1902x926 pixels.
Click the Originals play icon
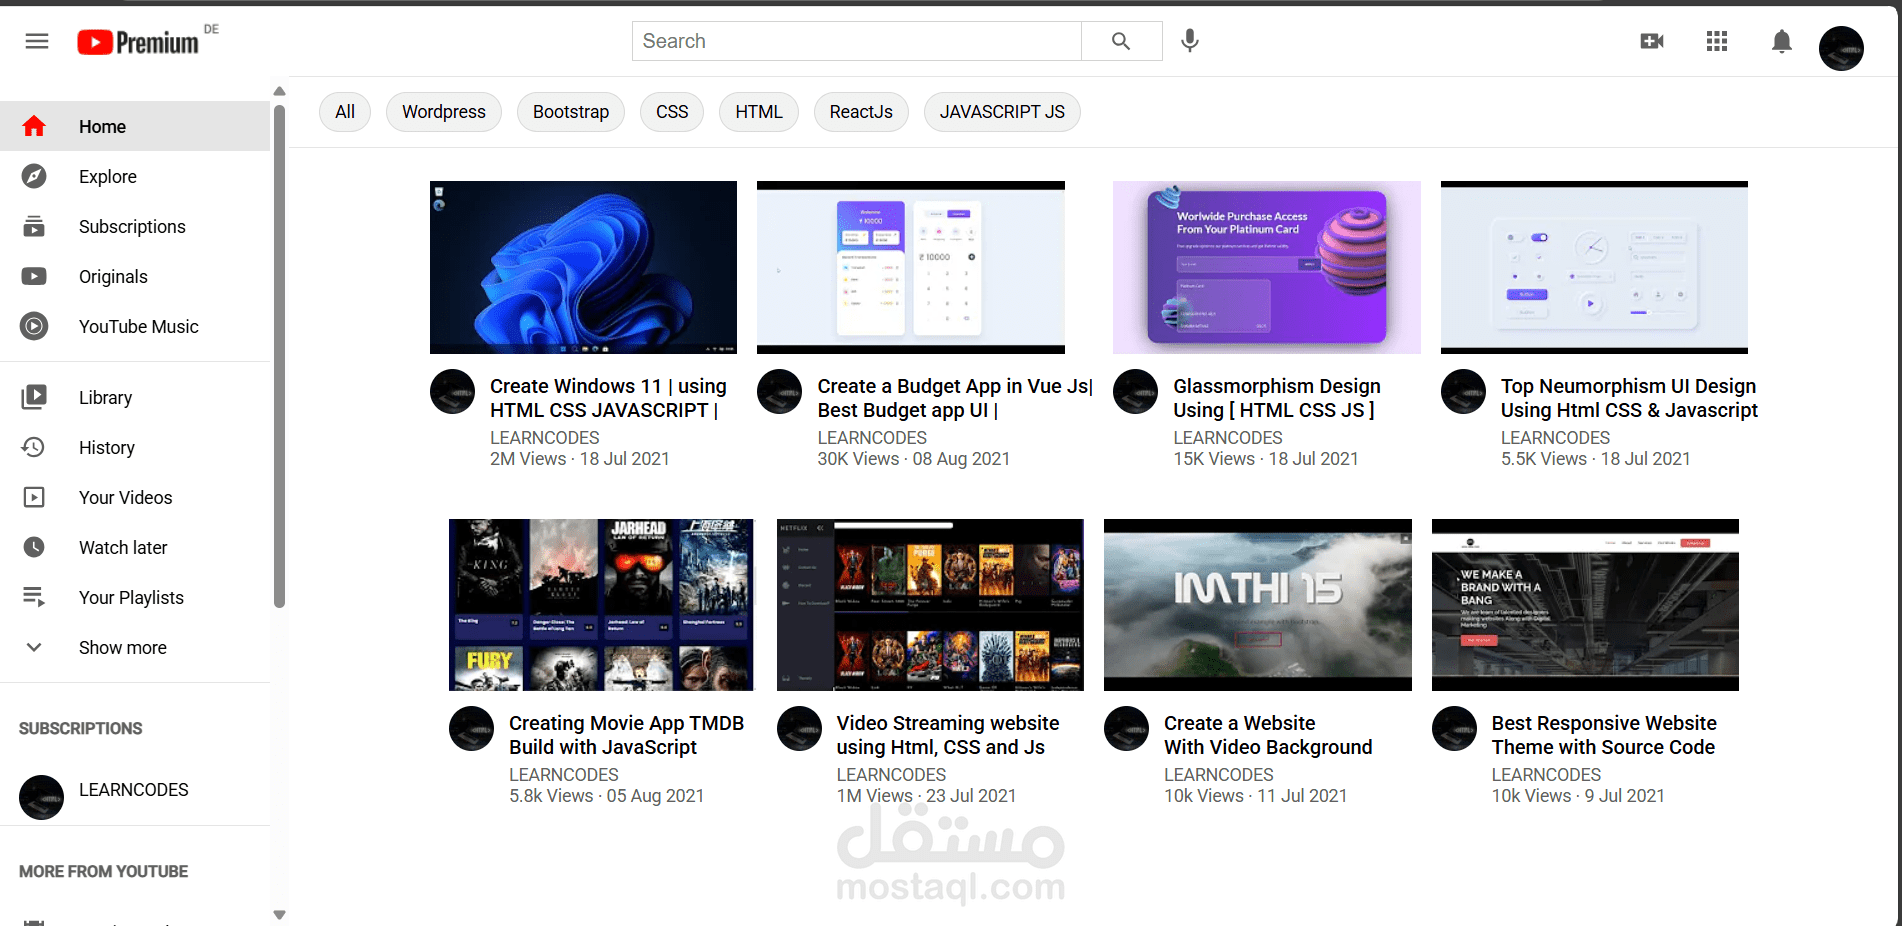click(34, 276)
